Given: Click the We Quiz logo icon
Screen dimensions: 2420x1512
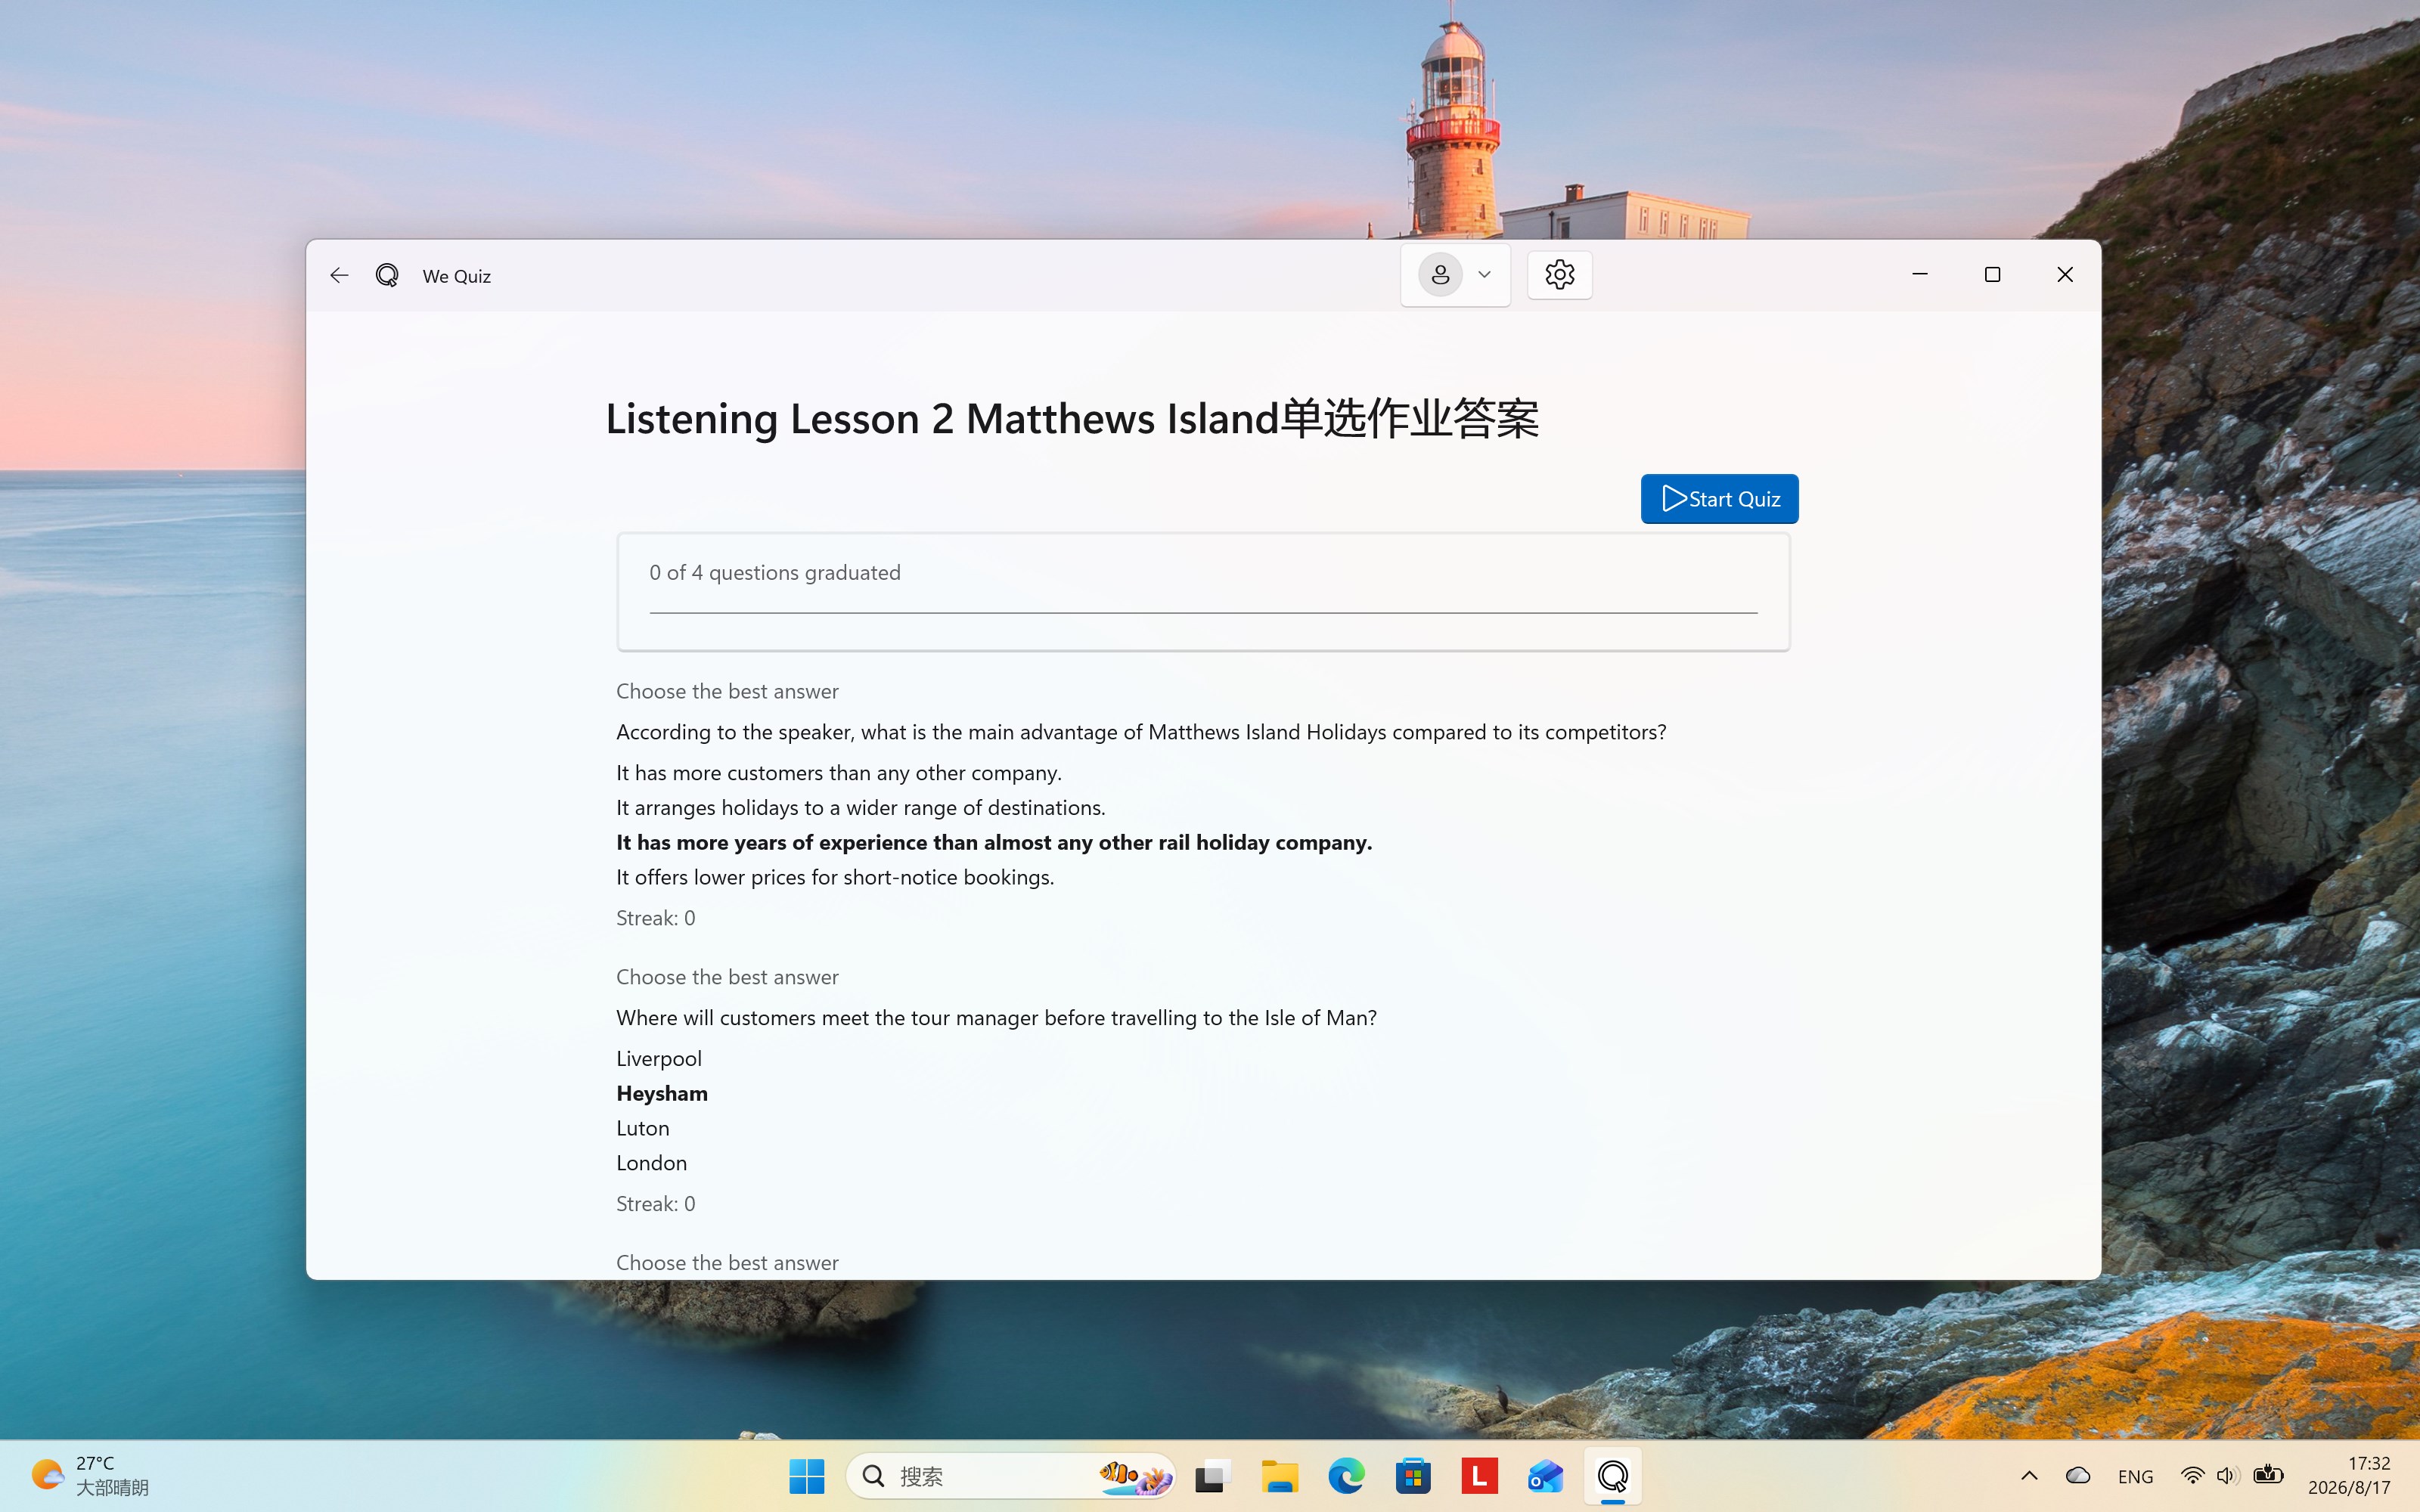Looking at the screenshot, I should click(387, 275).
